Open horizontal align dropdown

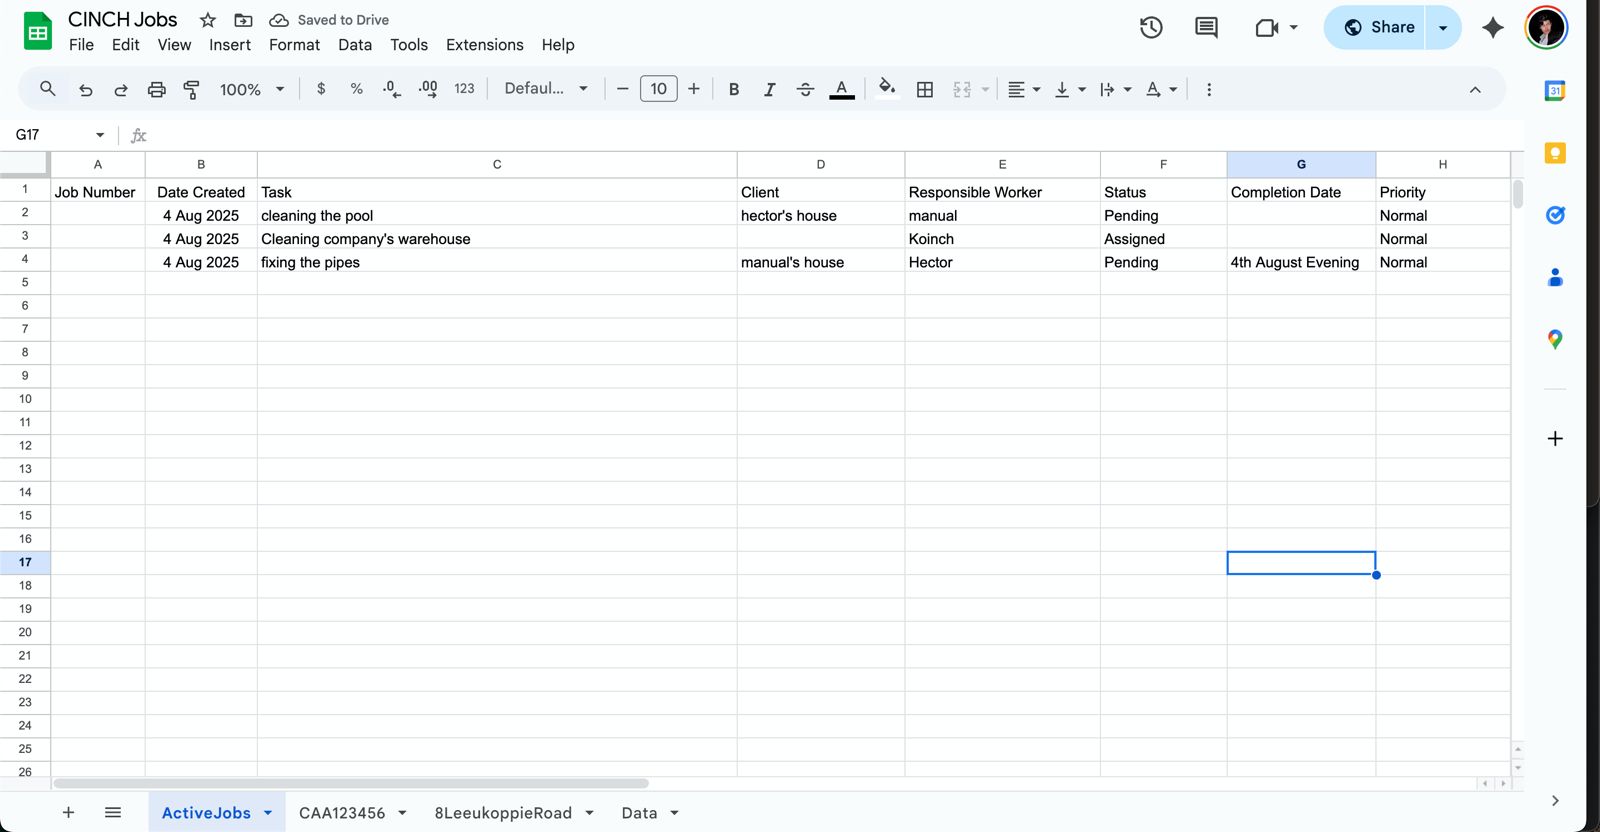[1023, 89]
